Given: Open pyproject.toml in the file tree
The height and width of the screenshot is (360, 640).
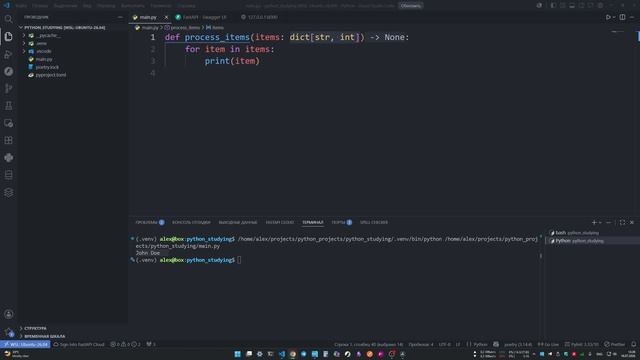Looking at the screenshot, I should (50, 75).
